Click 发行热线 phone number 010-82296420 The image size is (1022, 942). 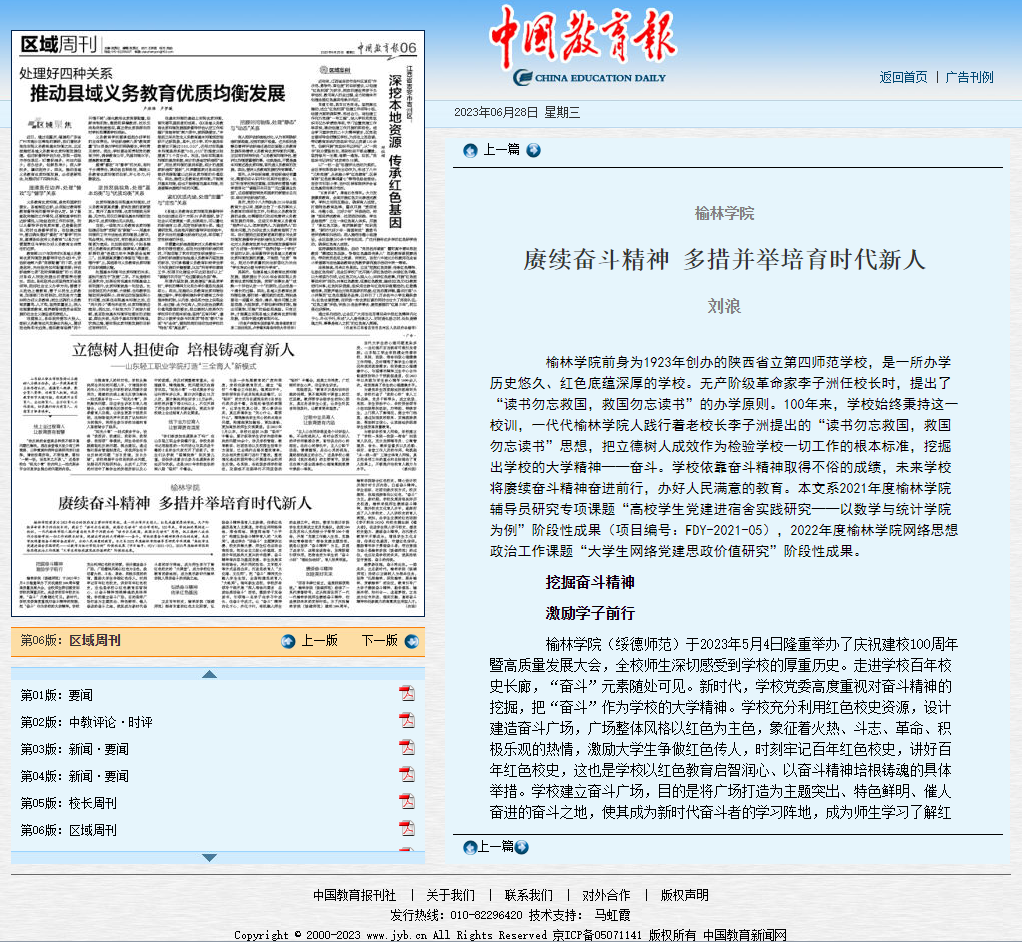click(x=486, y=915)
